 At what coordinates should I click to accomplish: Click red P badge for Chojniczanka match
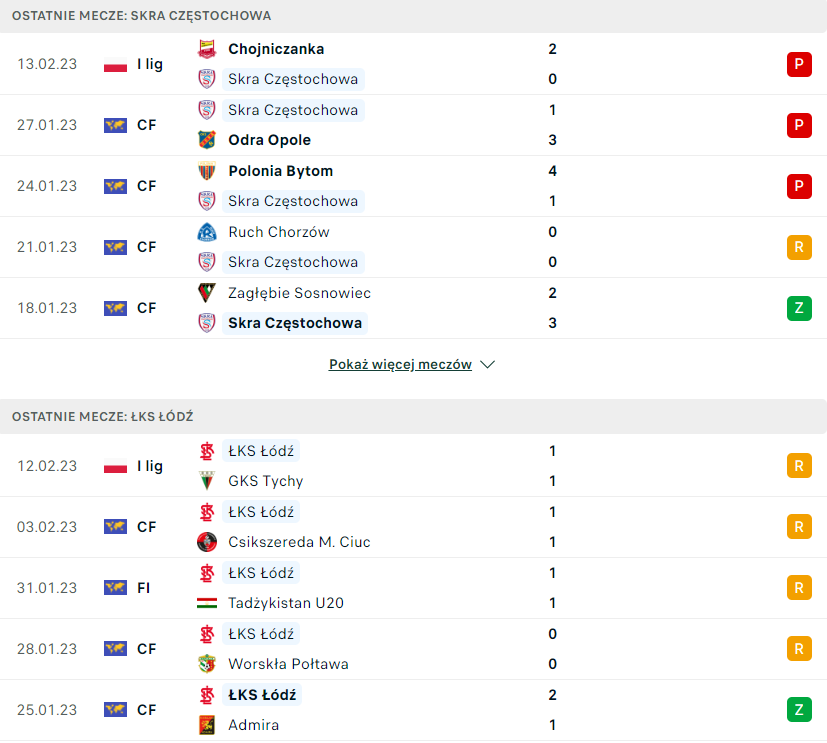[x=798, y=65]
